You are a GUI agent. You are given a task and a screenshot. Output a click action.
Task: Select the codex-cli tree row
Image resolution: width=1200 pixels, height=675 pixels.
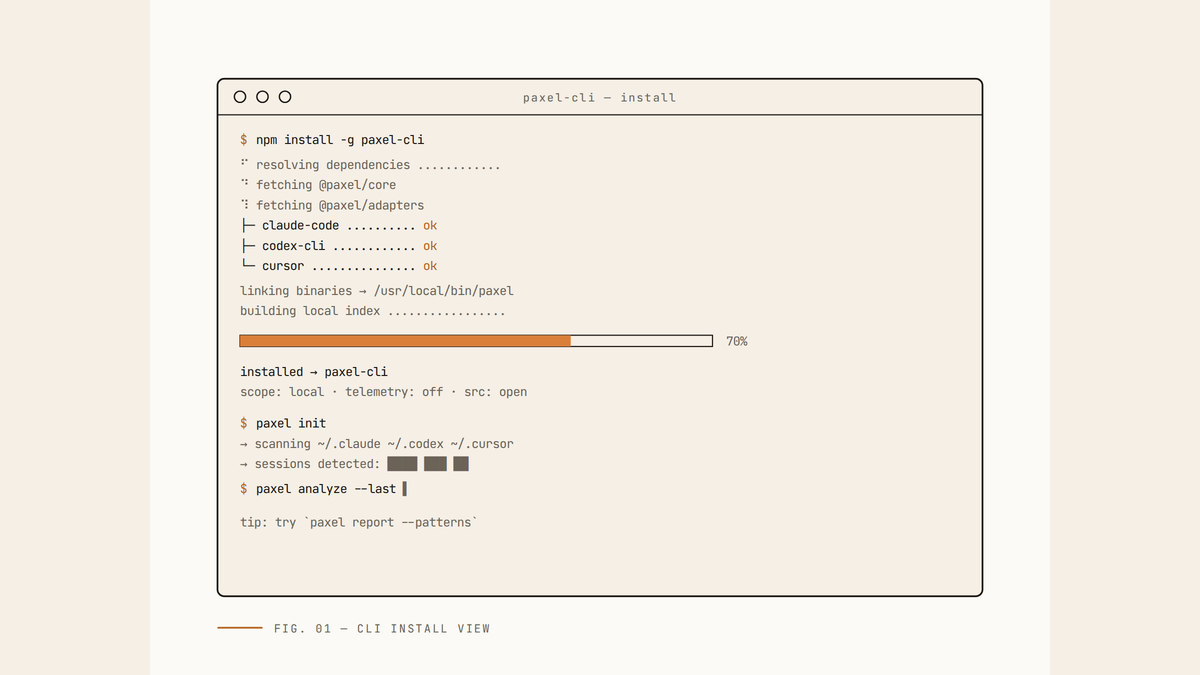coord(339,246)
